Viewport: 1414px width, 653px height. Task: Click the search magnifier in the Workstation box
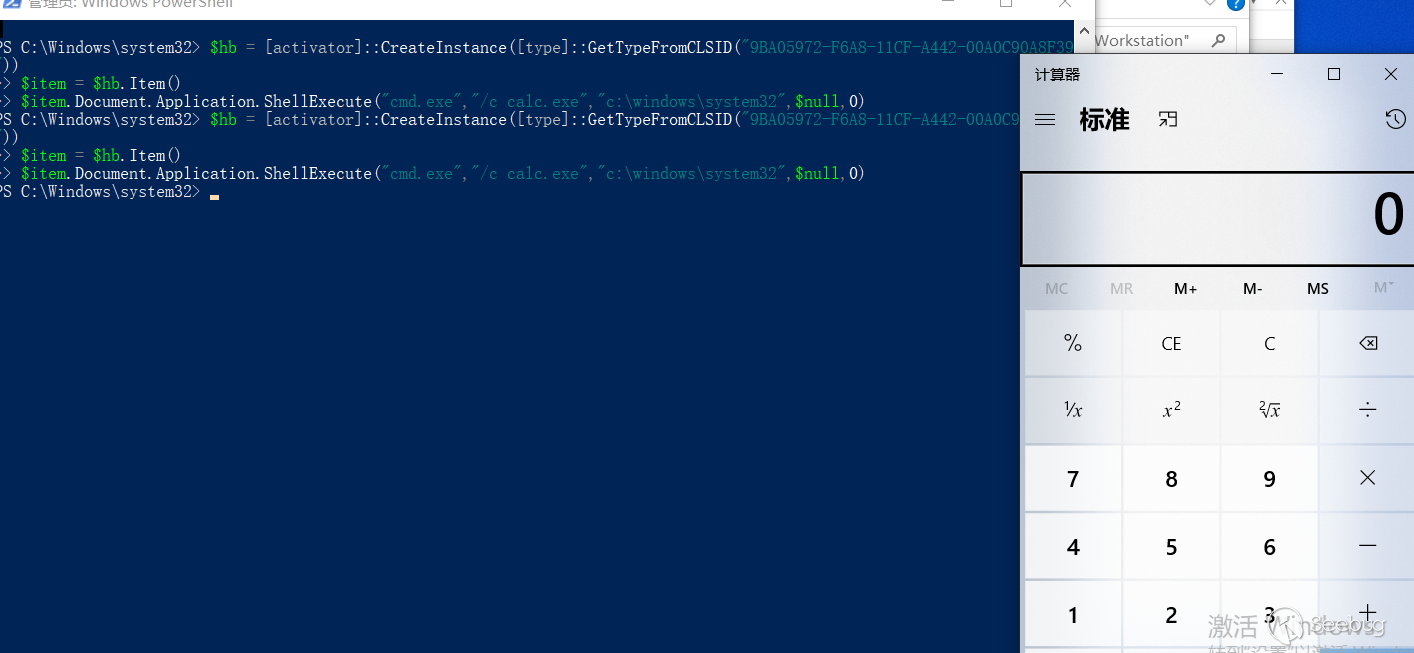[1218, 41]
